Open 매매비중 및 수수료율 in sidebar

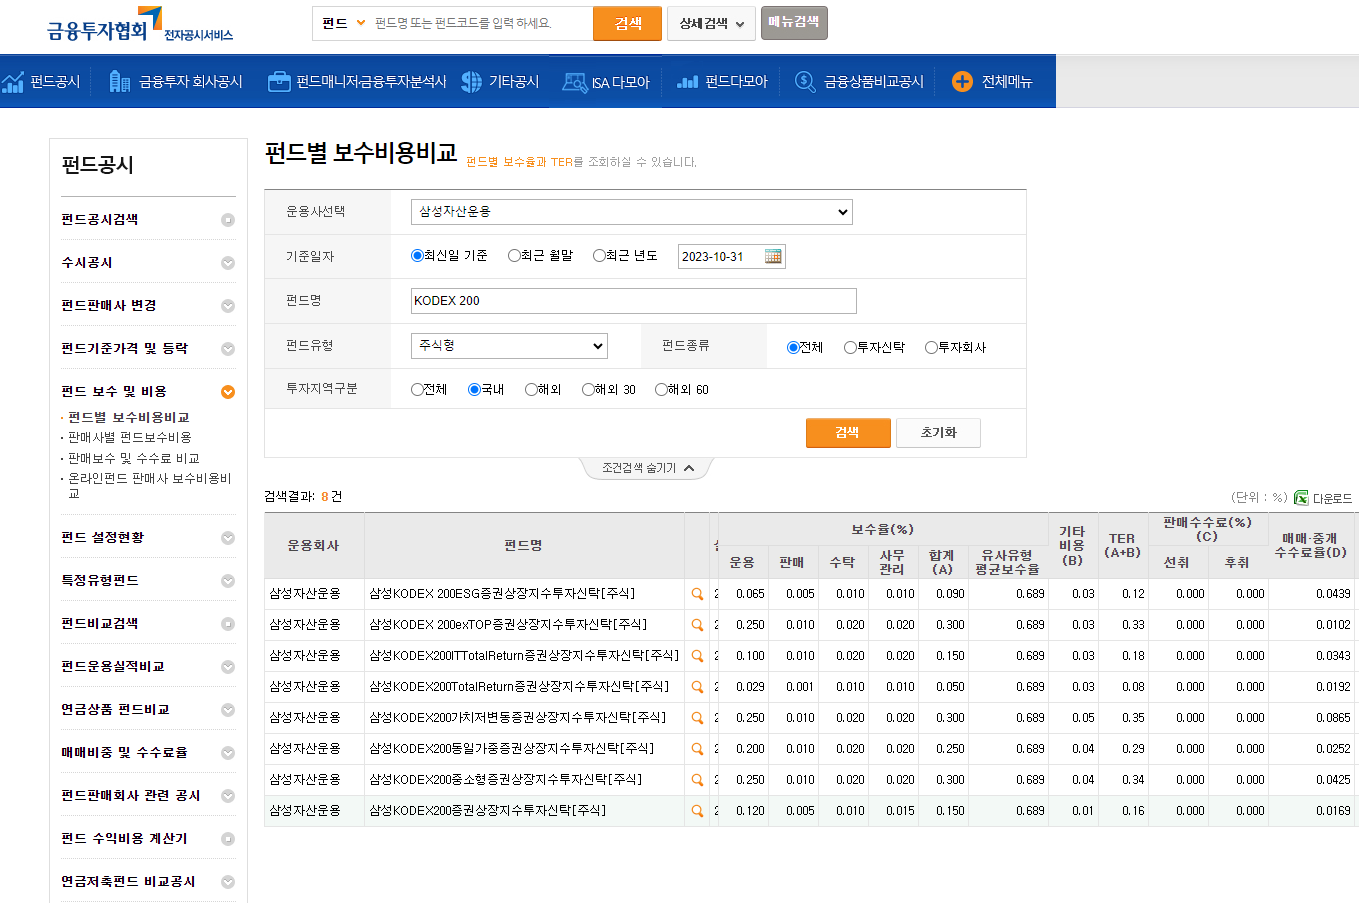pyautogui.click(x=124, y=753)
